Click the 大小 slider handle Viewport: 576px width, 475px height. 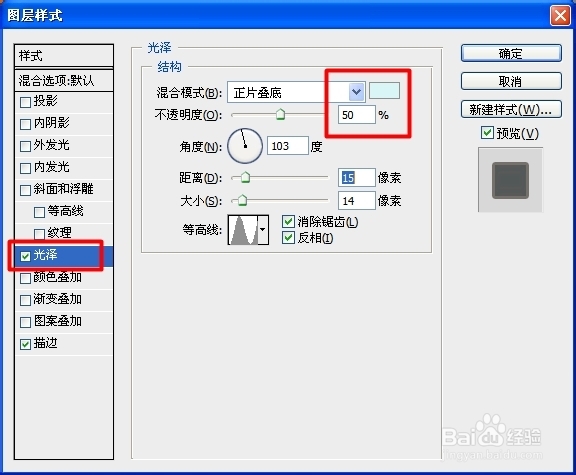pos(242,200)
